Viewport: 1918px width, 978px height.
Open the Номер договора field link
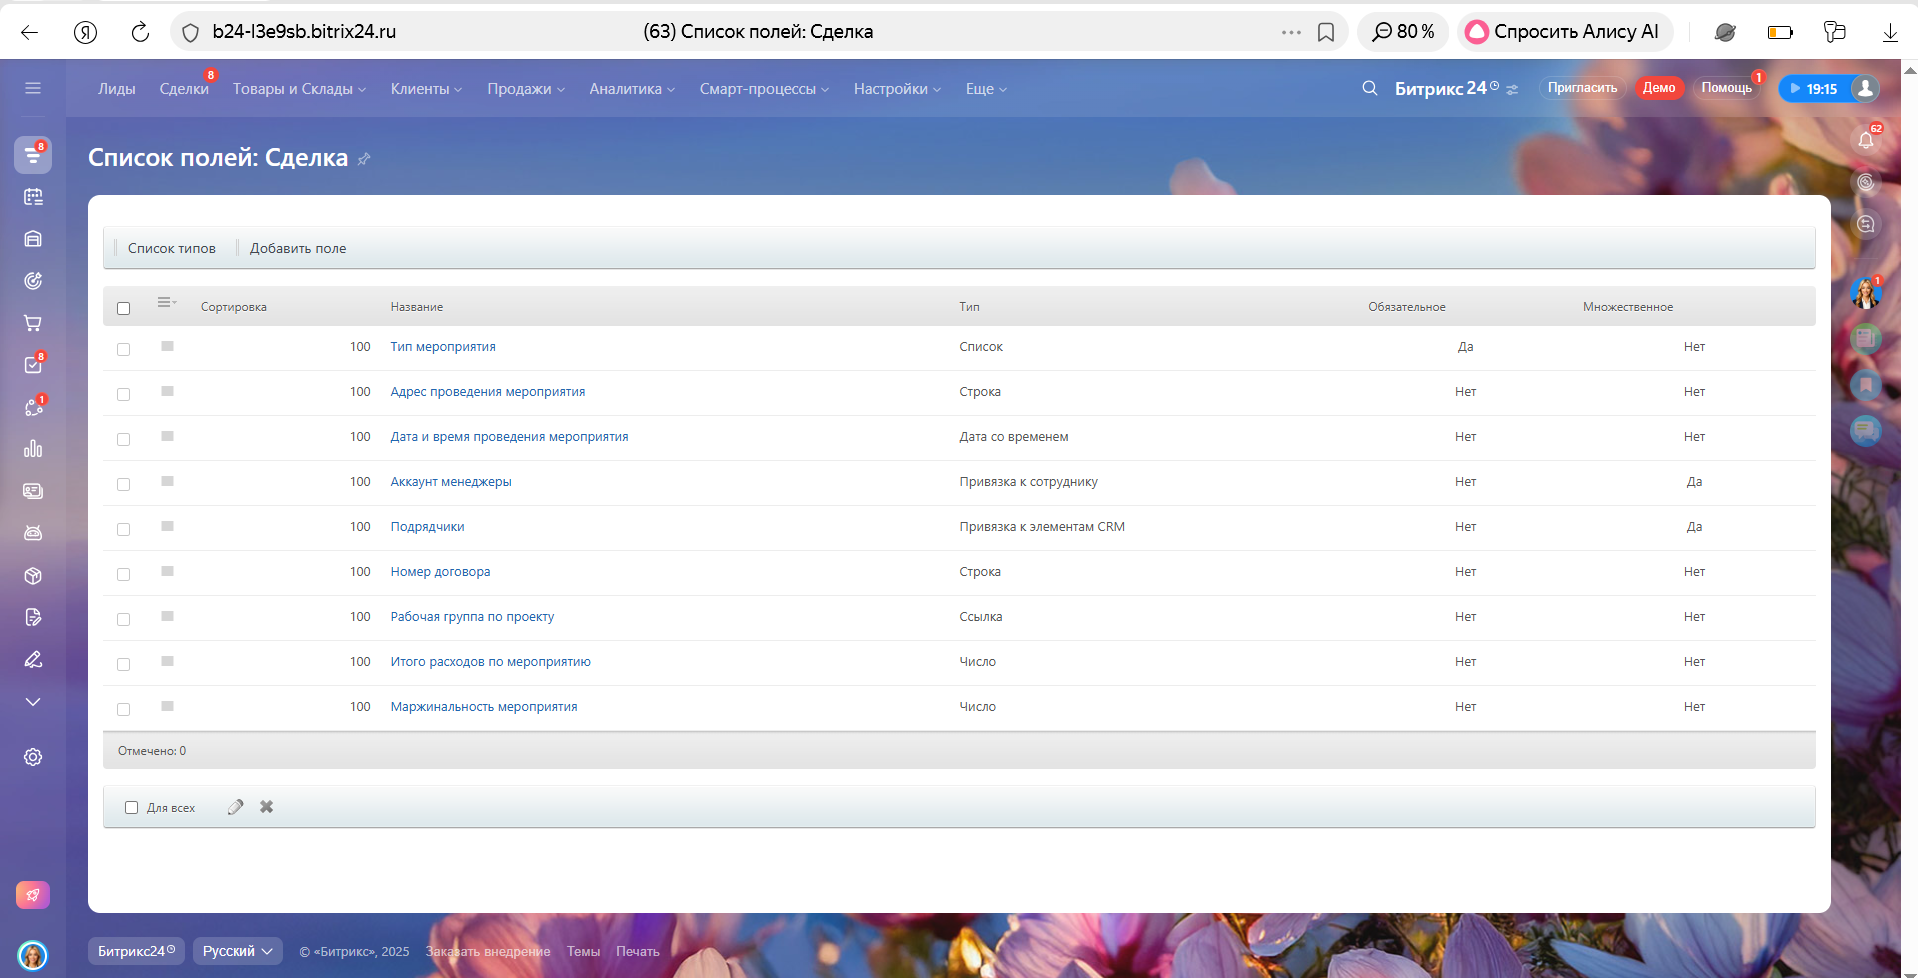click(x=440, y=572)
